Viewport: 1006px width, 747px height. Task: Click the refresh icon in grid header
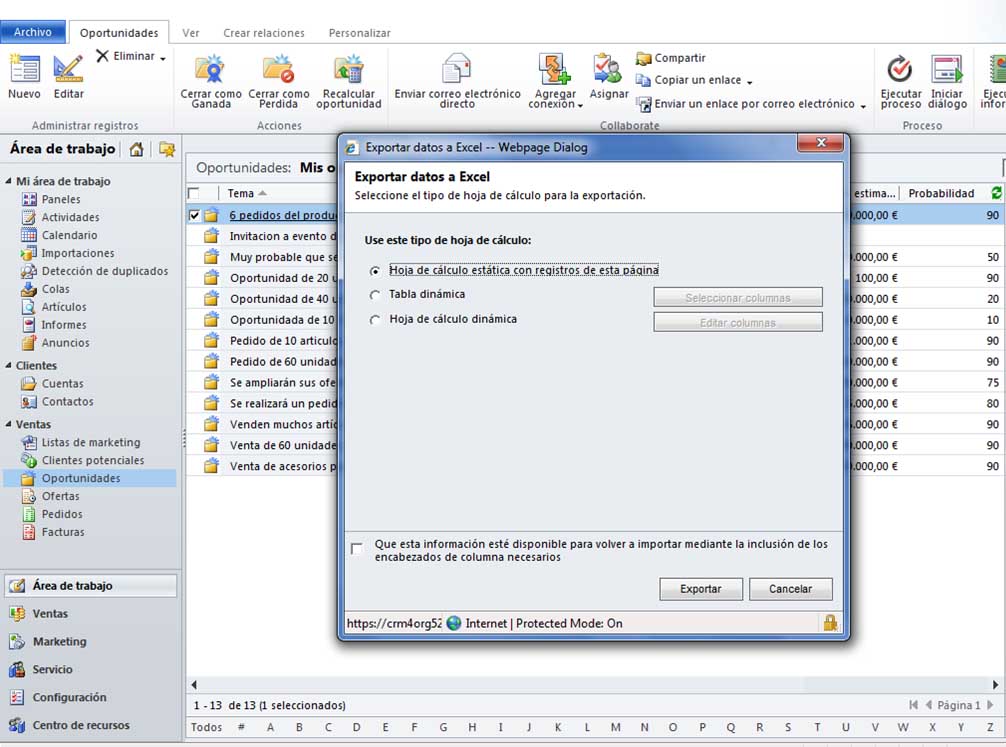[x=996, y=193]
